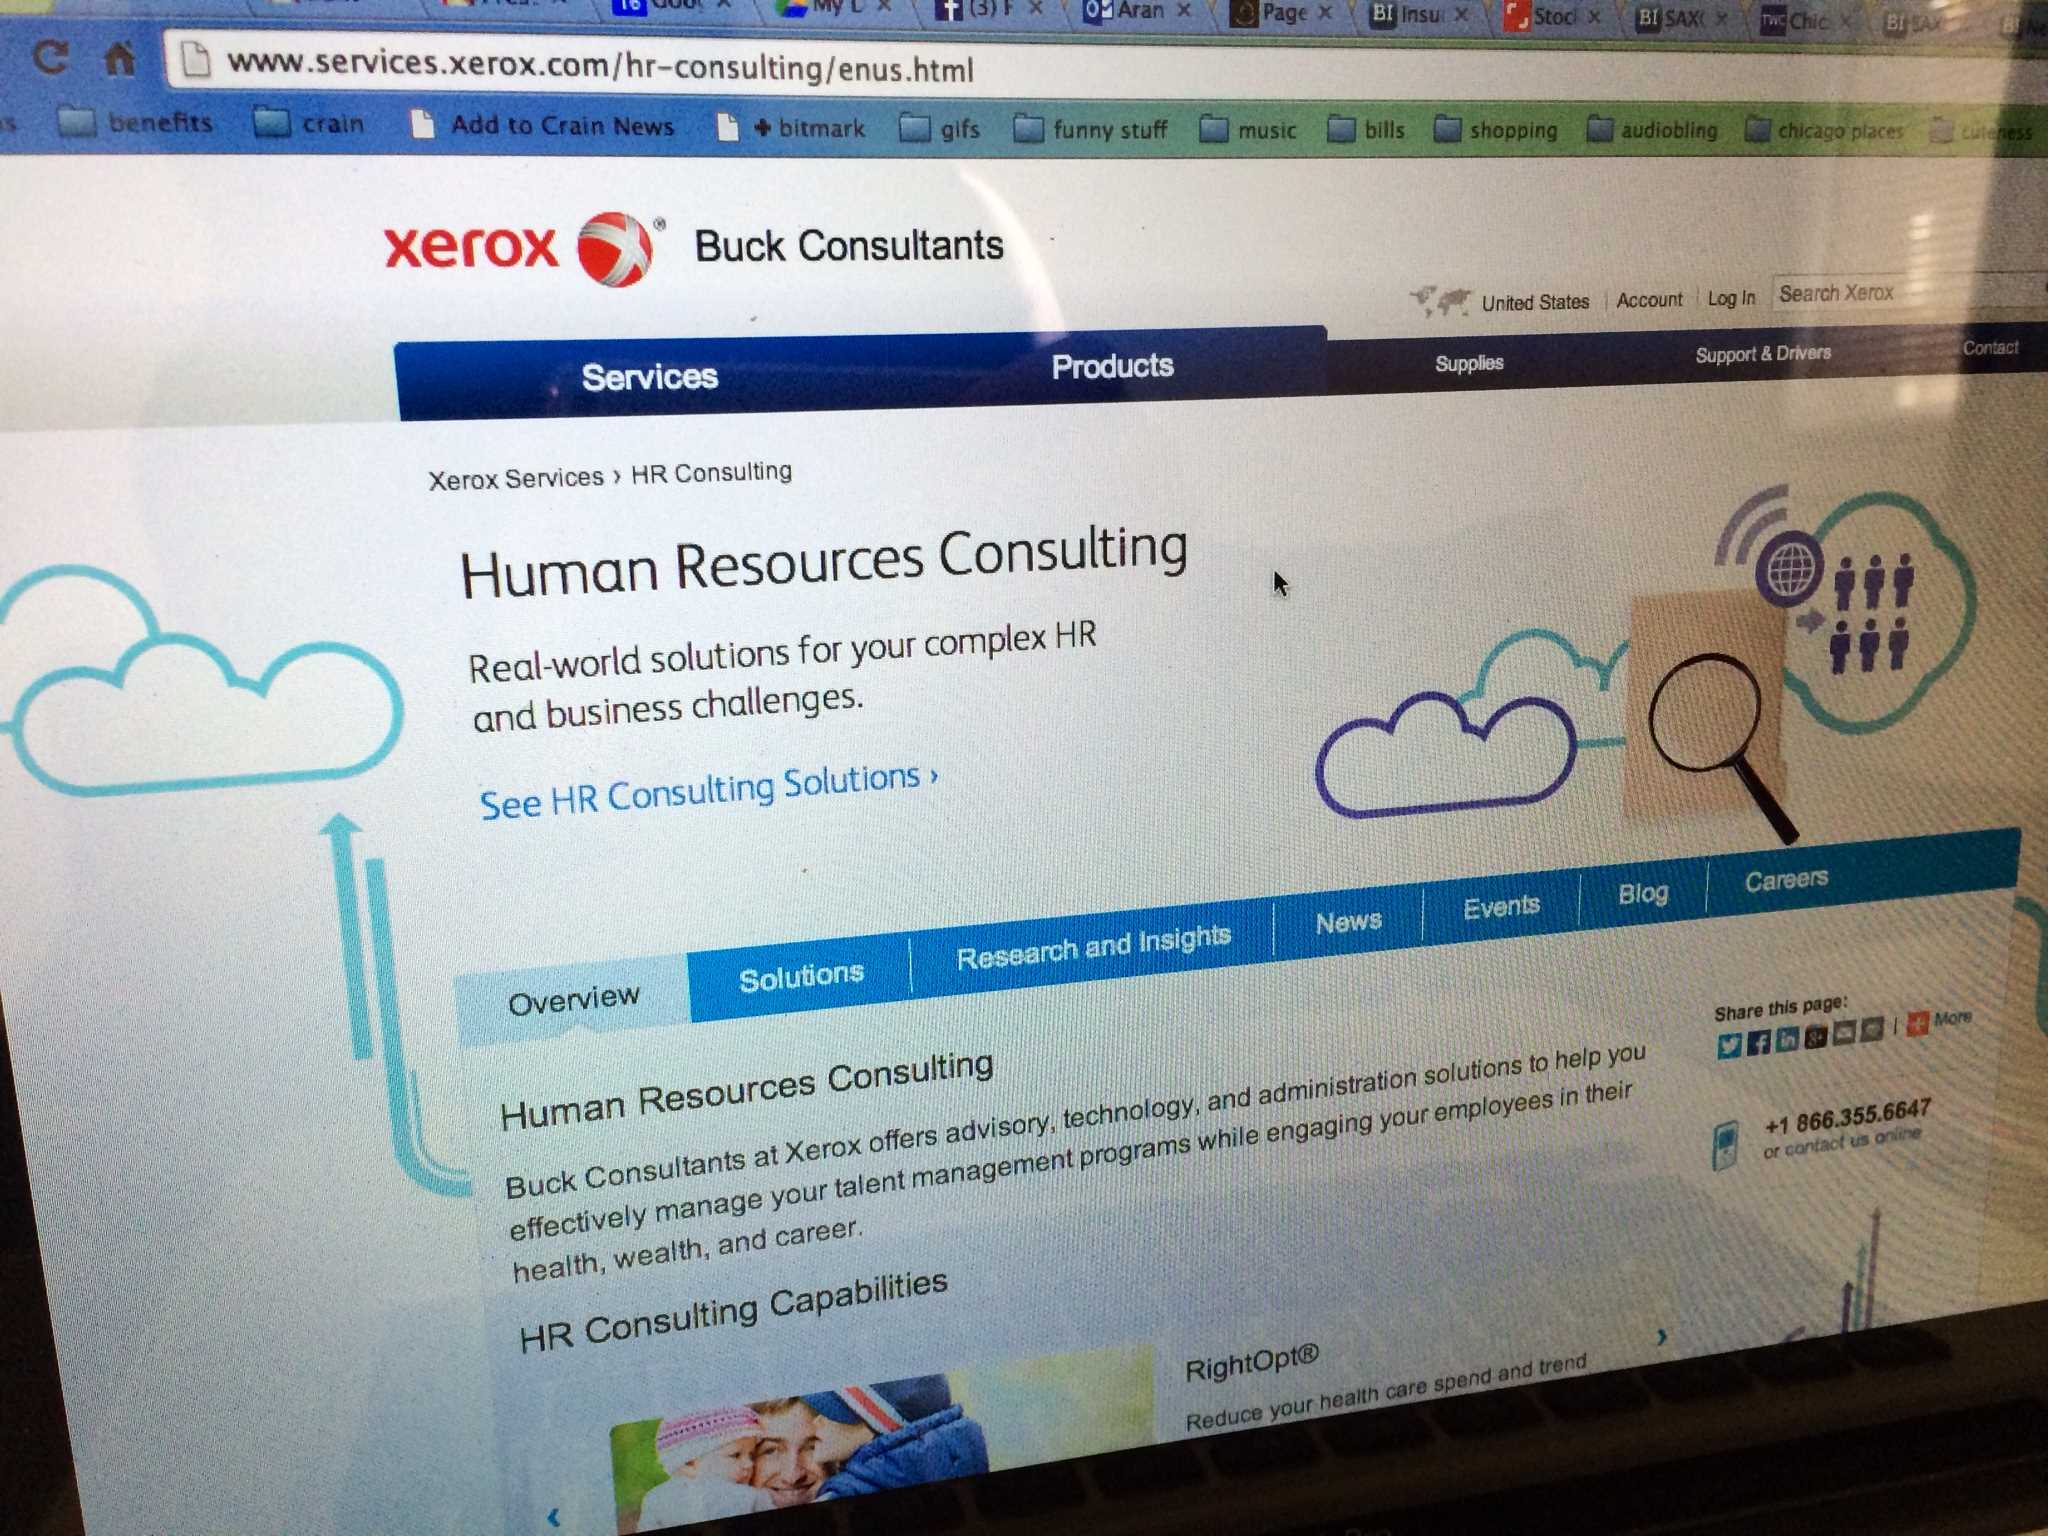Click the Account link

click(x=1649, y=300)
